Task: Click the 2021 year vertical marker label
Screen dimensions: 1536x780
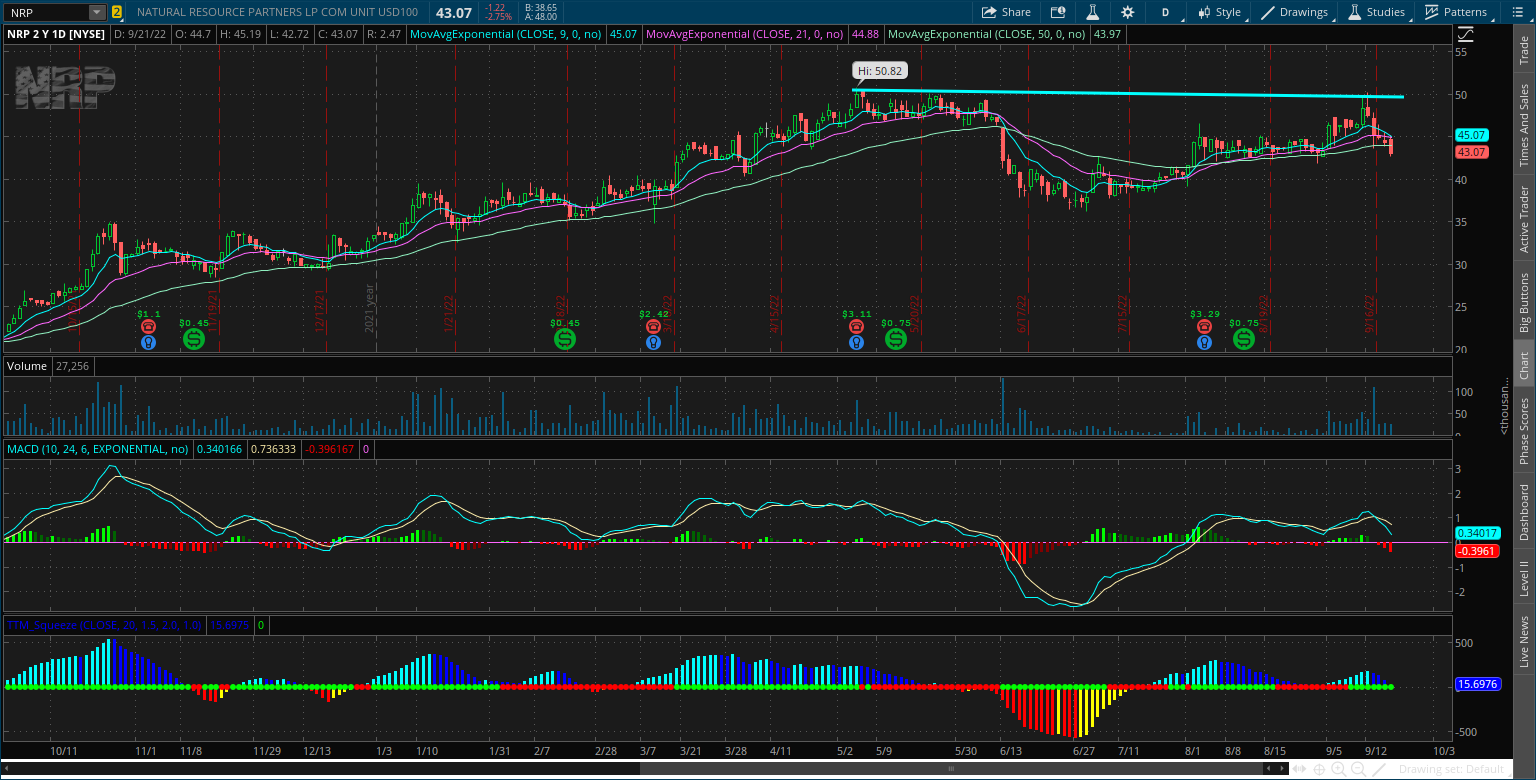Action: (x=369, y=307)
